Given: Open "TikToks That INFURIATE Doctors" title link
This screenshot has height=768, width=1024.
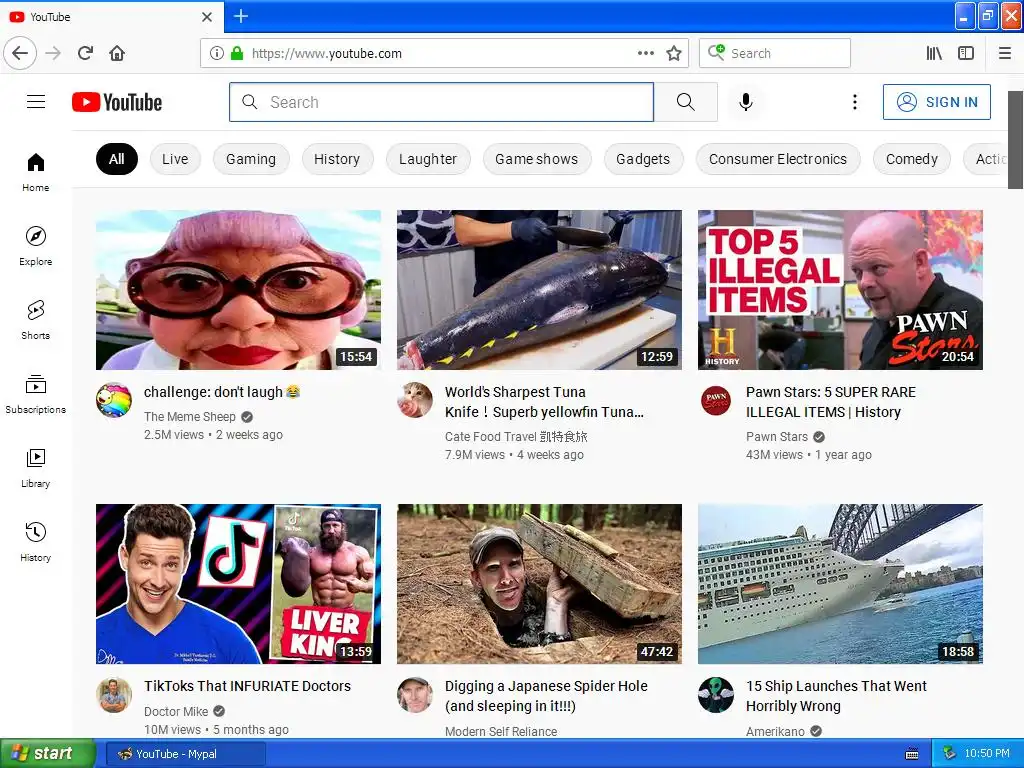Looking at the screenshot, I should pos(248,686).
